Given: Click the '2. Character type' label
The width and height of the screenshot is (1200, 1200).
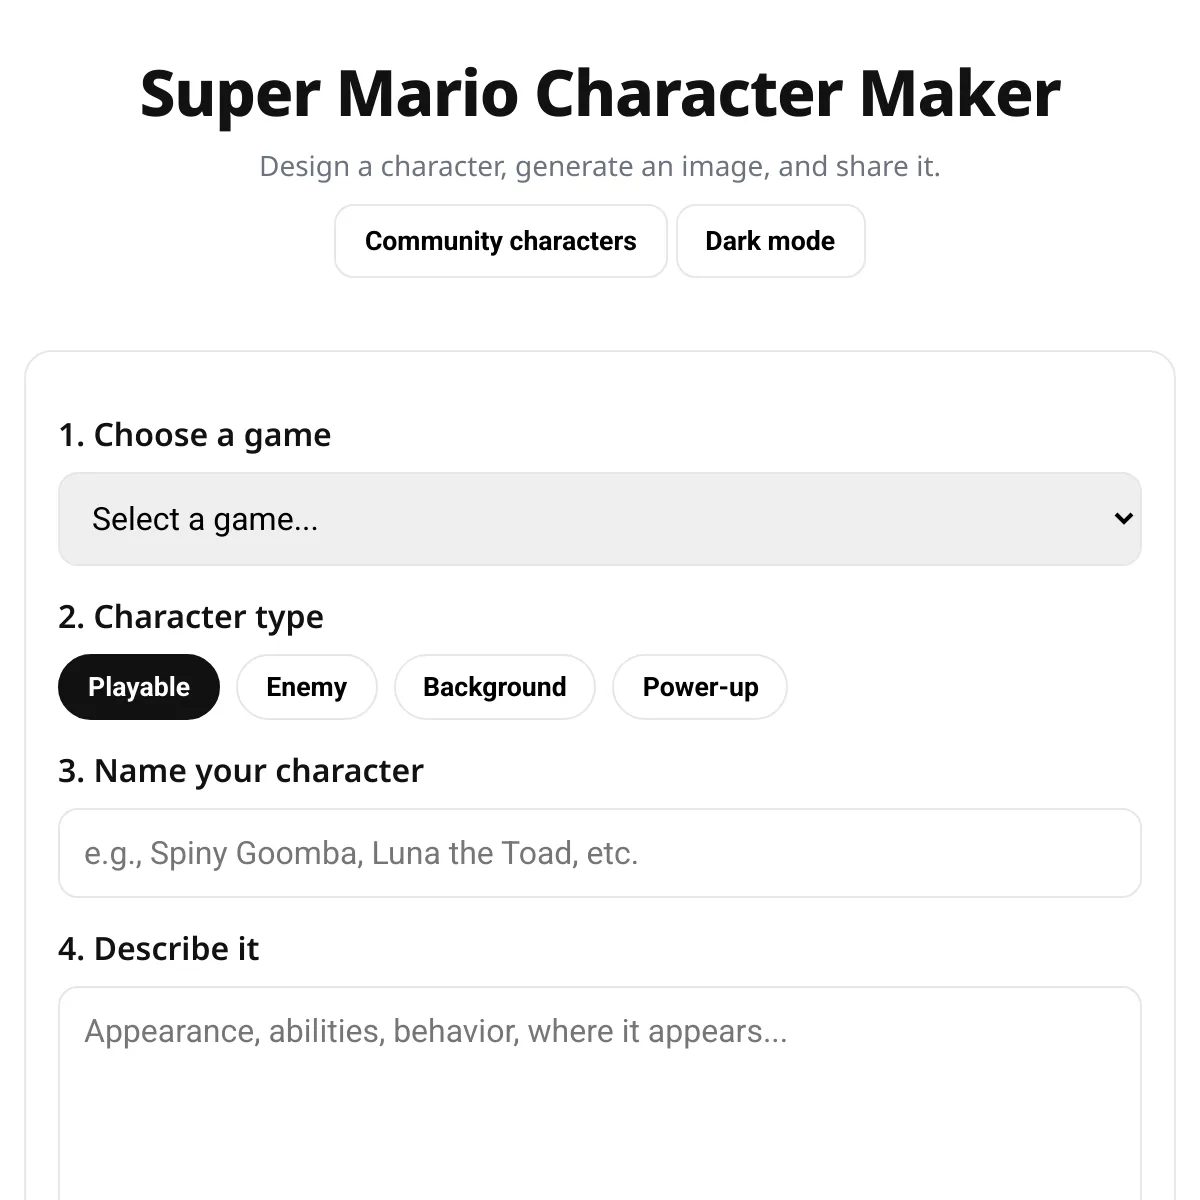Looking at the screenshot, I should tap(191, 617).
